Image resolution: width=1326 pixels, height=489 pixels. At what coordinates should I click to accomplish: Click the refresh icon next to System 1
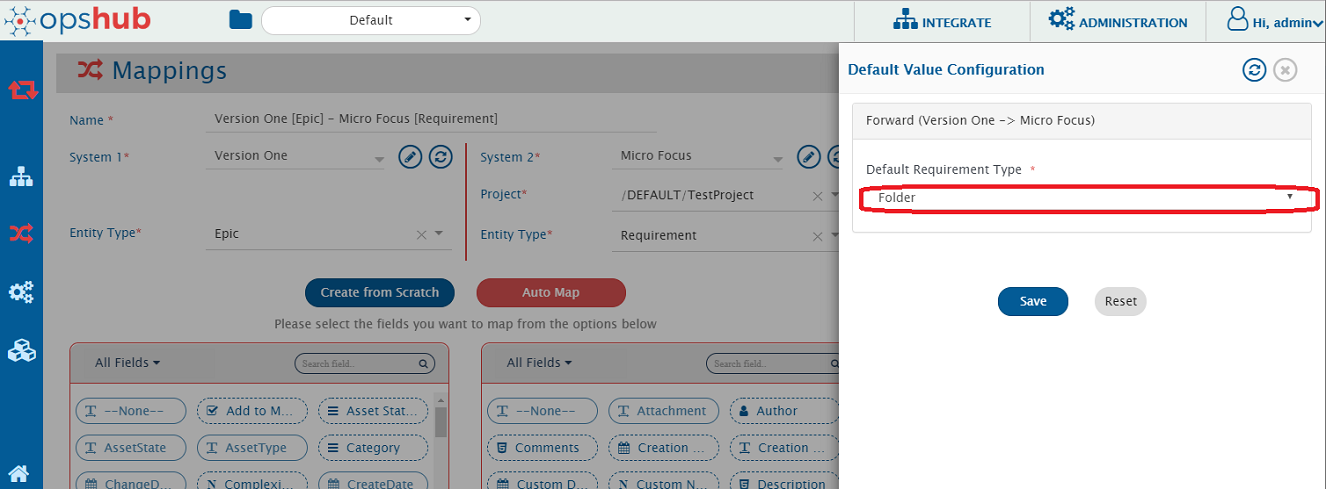tap(440, 157)
